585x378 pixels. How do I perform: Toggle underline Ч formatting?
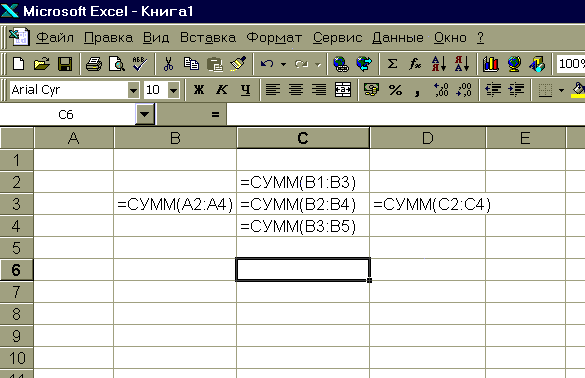[x=245, y=90]
